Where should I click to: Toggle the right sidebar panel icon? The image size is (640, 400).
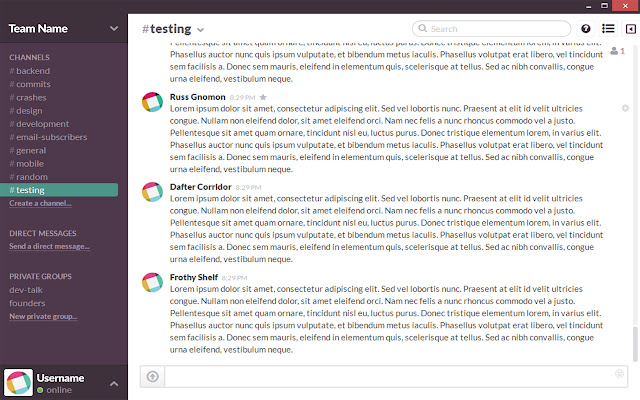pos(629,29)
